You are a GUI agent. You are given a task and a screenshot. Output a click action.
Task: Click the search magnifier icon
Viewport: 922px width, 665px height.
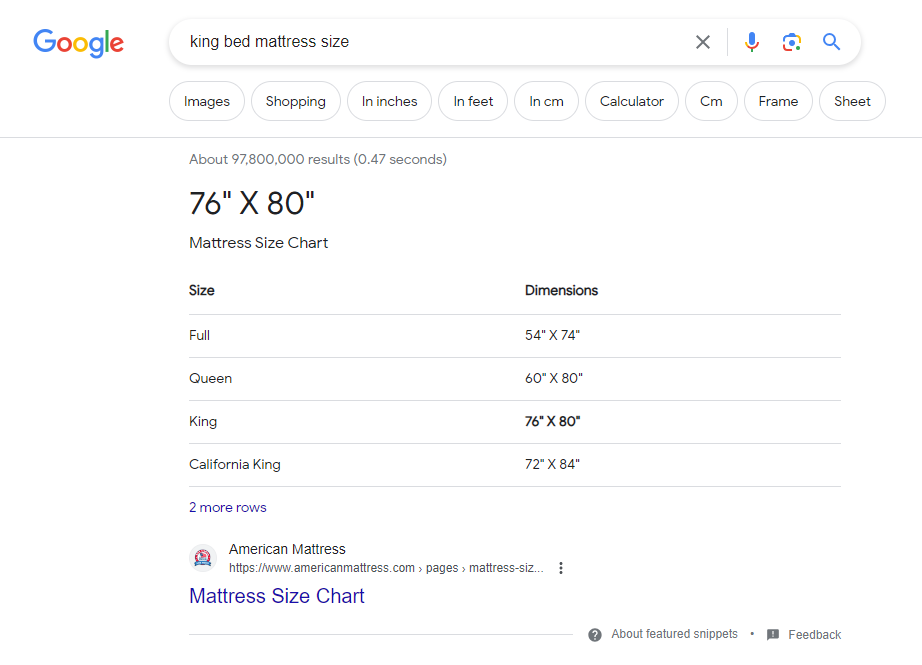(831, 42)
